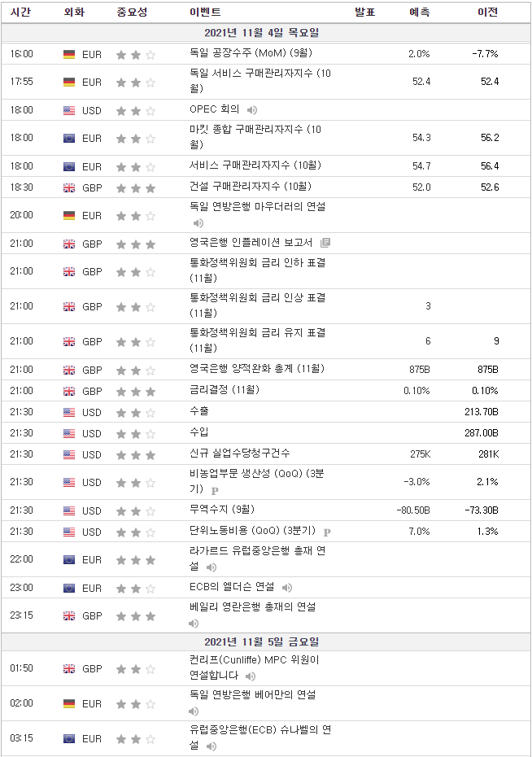The image size is (532, 757).
Task: Click importance stars on 신규 실업수당청구건수 row
Action: (x=136, y=455)
